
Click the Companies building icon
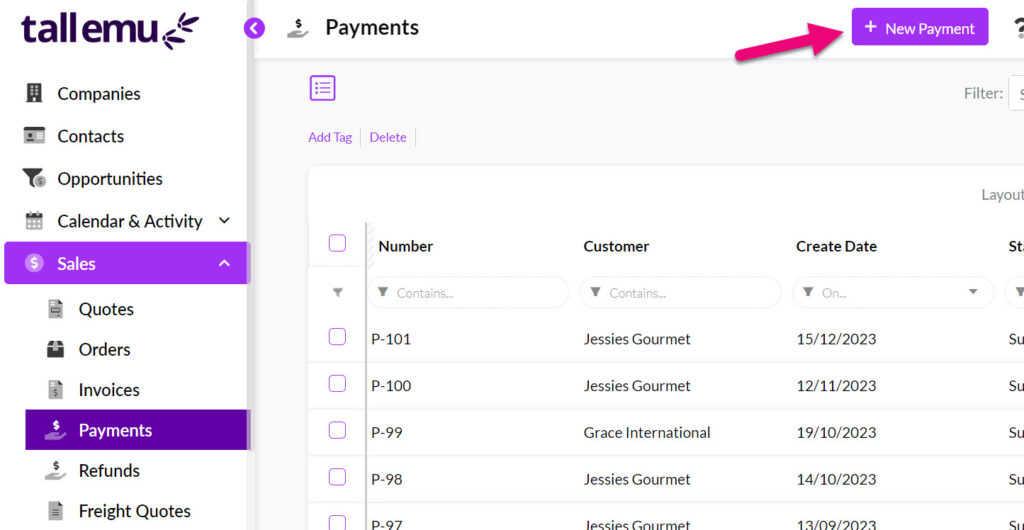coord(34,93)
